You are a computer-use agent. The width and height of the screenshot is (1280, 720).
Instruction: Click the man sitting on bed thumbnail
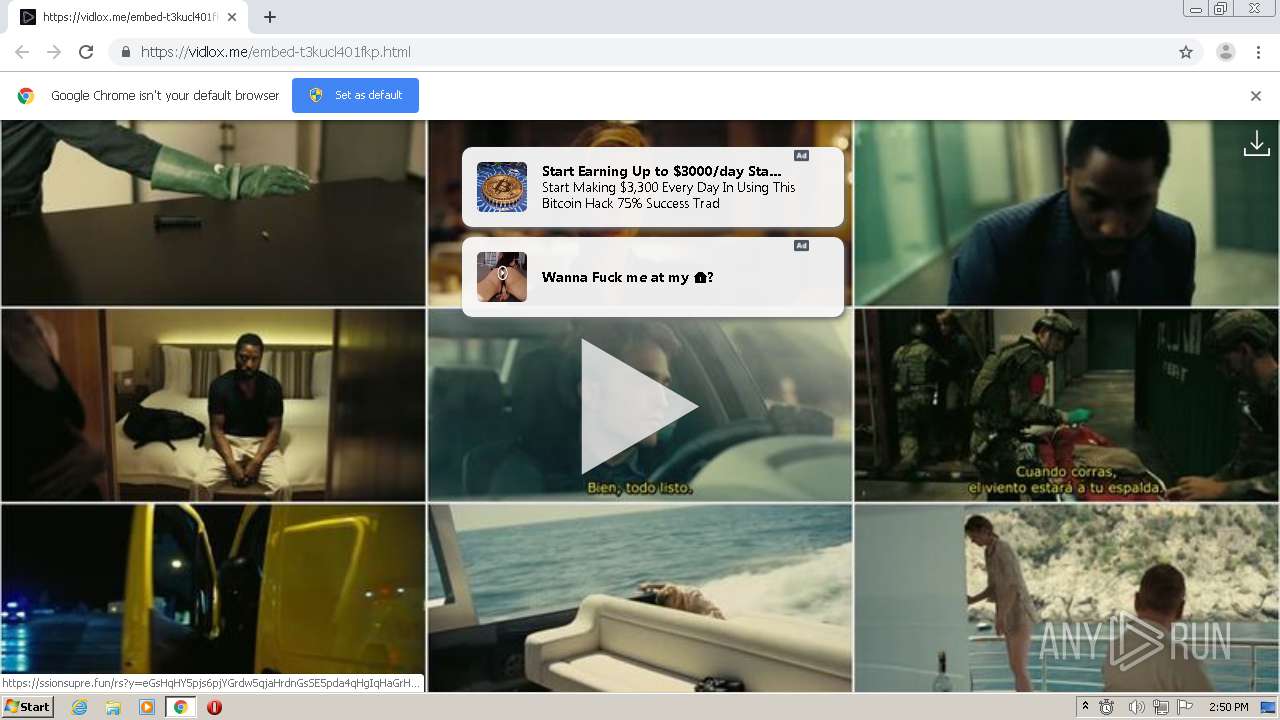213,405
